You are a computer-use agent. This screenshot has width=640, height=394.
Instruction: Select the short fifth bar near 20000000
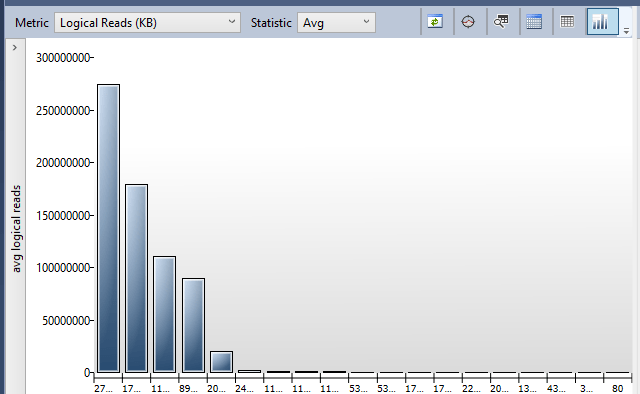coord(222,362)
